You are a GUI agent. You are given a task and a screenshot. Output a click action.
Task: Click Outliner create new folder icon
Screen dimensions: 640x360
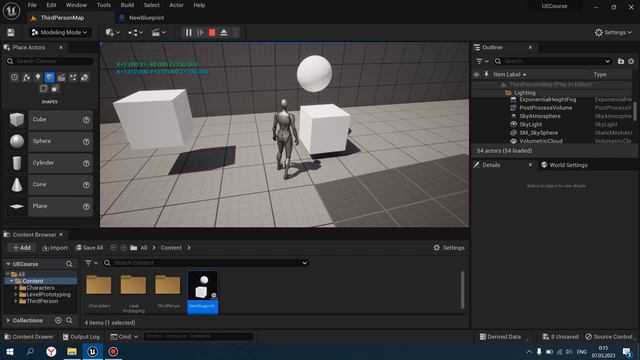[621, 61]
